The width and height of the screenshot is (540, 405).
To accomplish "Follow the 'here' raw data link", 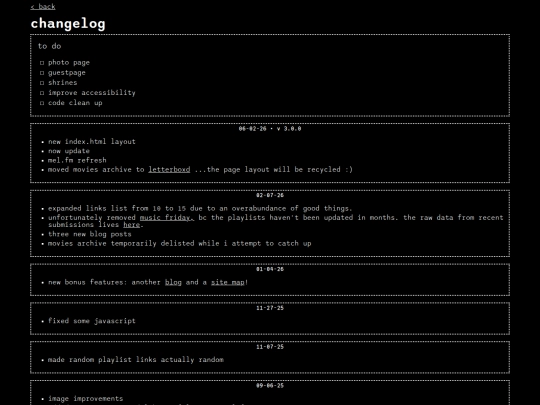I will 132,225.
